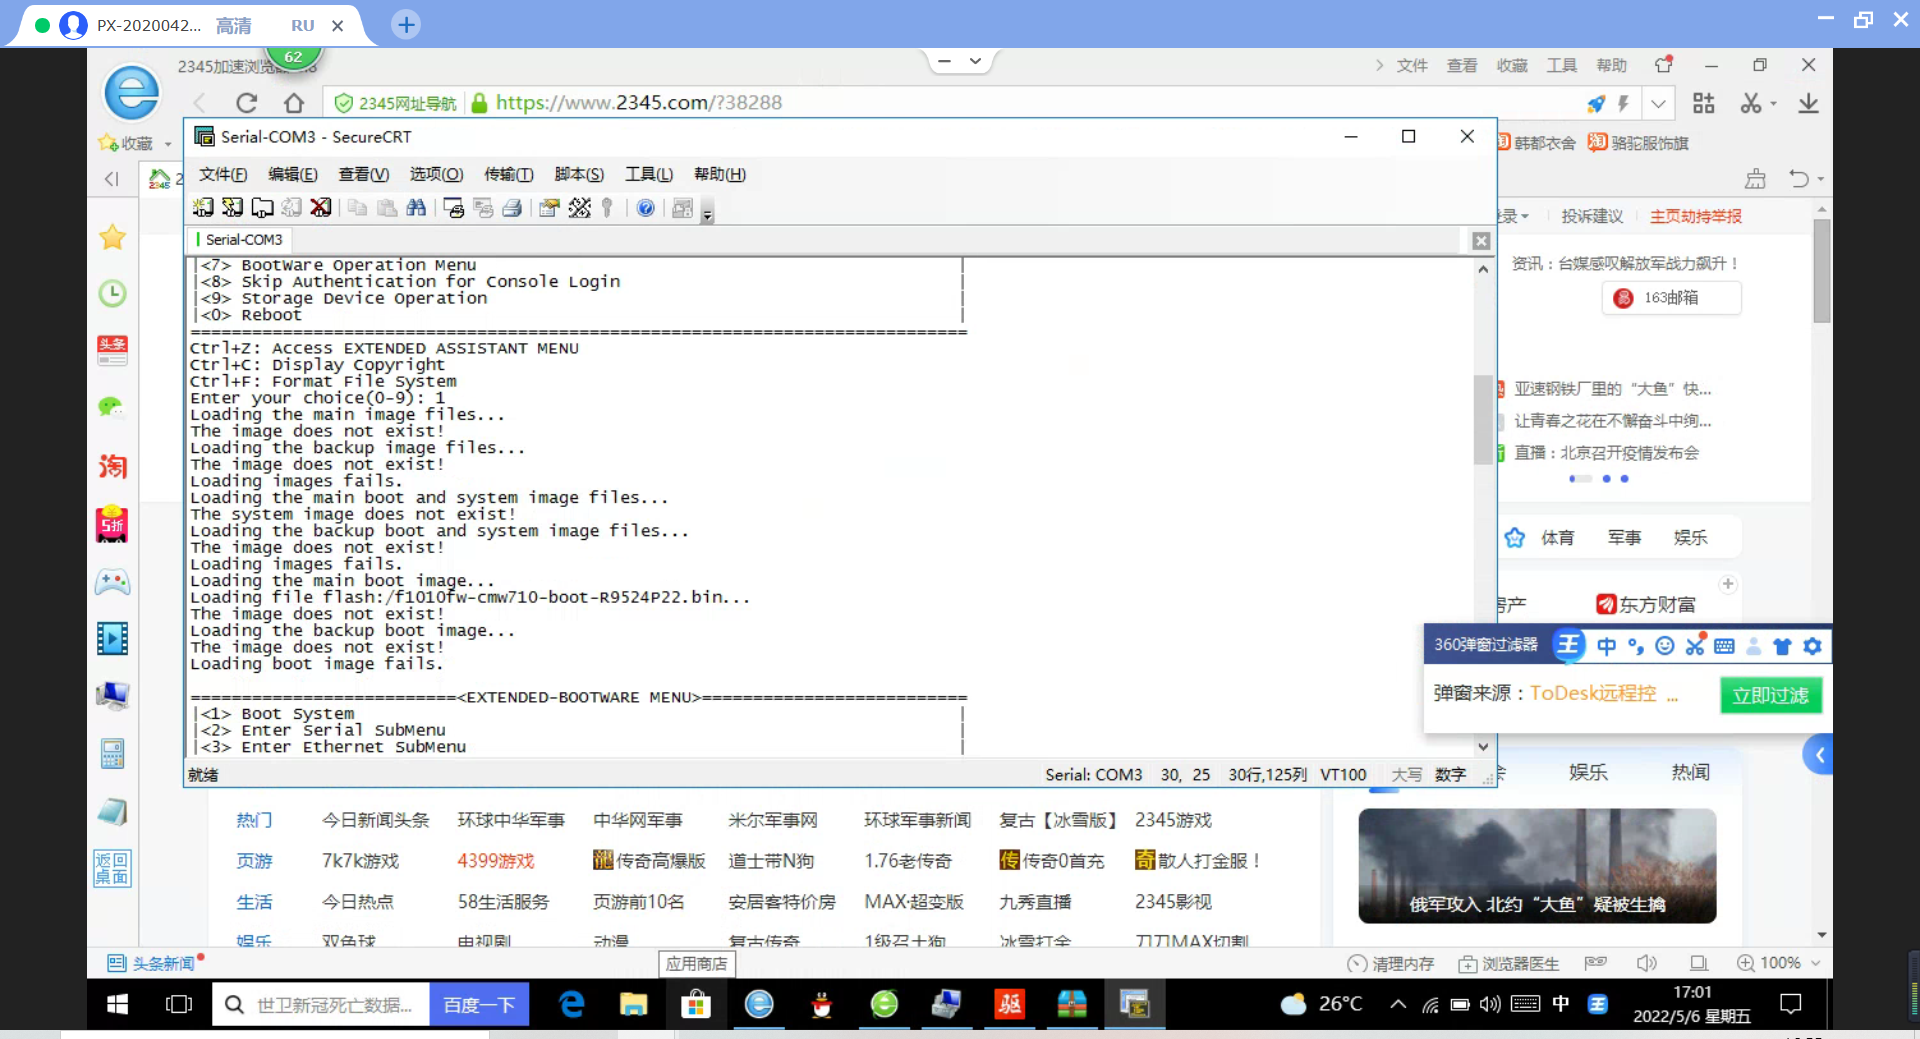
Task: Click the browser scissors screenshot icon
Action: click(1751, 103)
